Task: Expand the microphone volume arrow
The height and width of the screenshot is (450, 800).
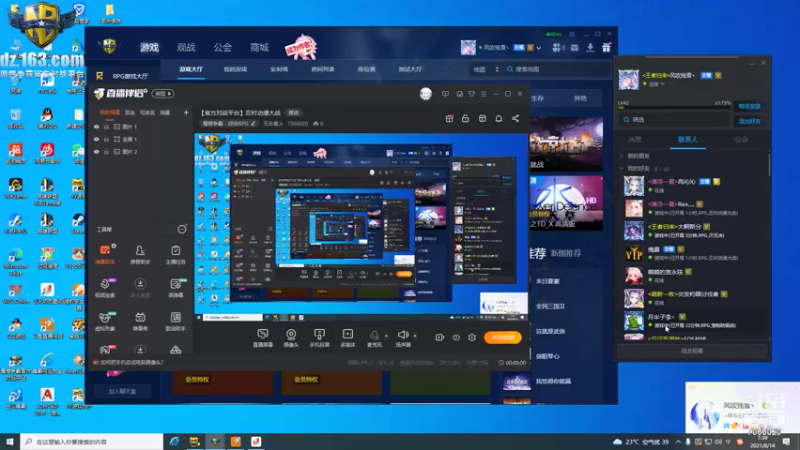Action: (386, 336)
